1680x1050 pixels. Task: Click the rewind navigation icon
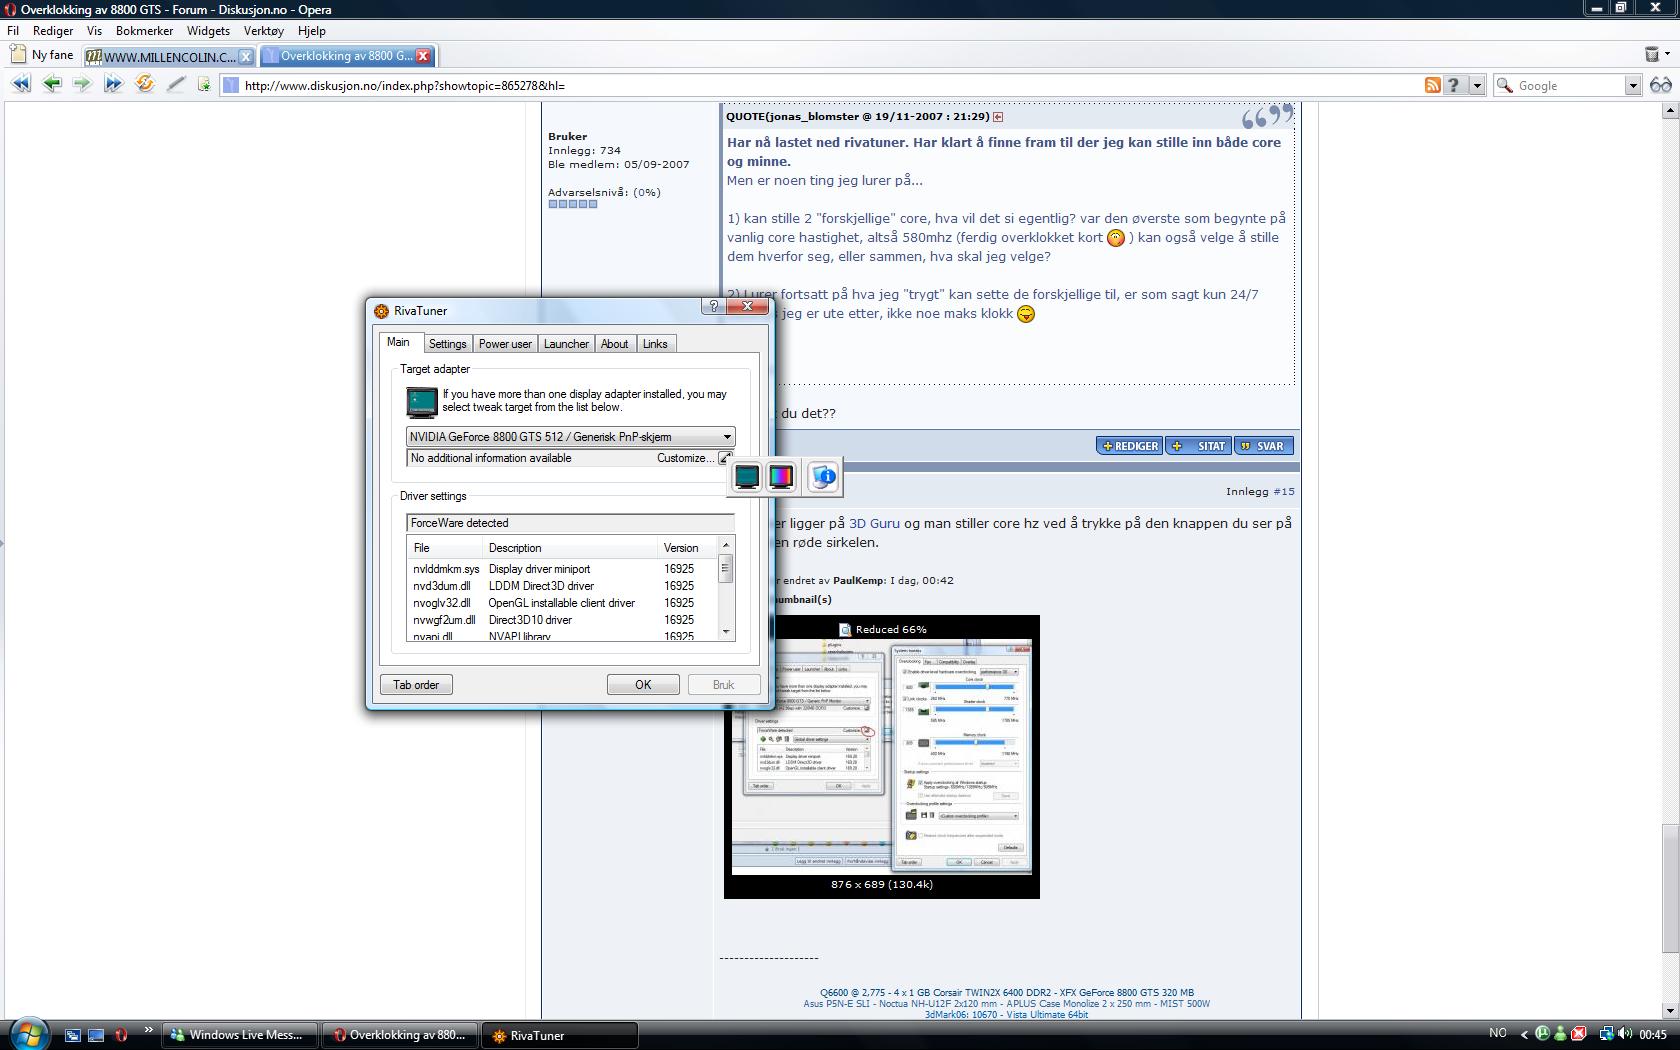(20, 85)
